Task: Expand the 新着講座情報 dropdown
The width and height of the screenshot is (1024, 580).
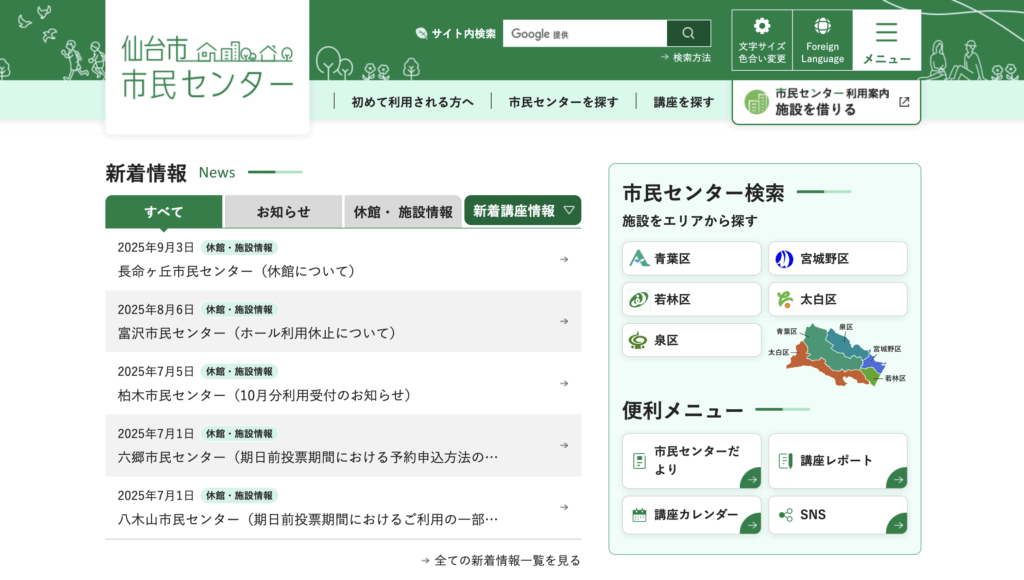Action: coord(522,211)
